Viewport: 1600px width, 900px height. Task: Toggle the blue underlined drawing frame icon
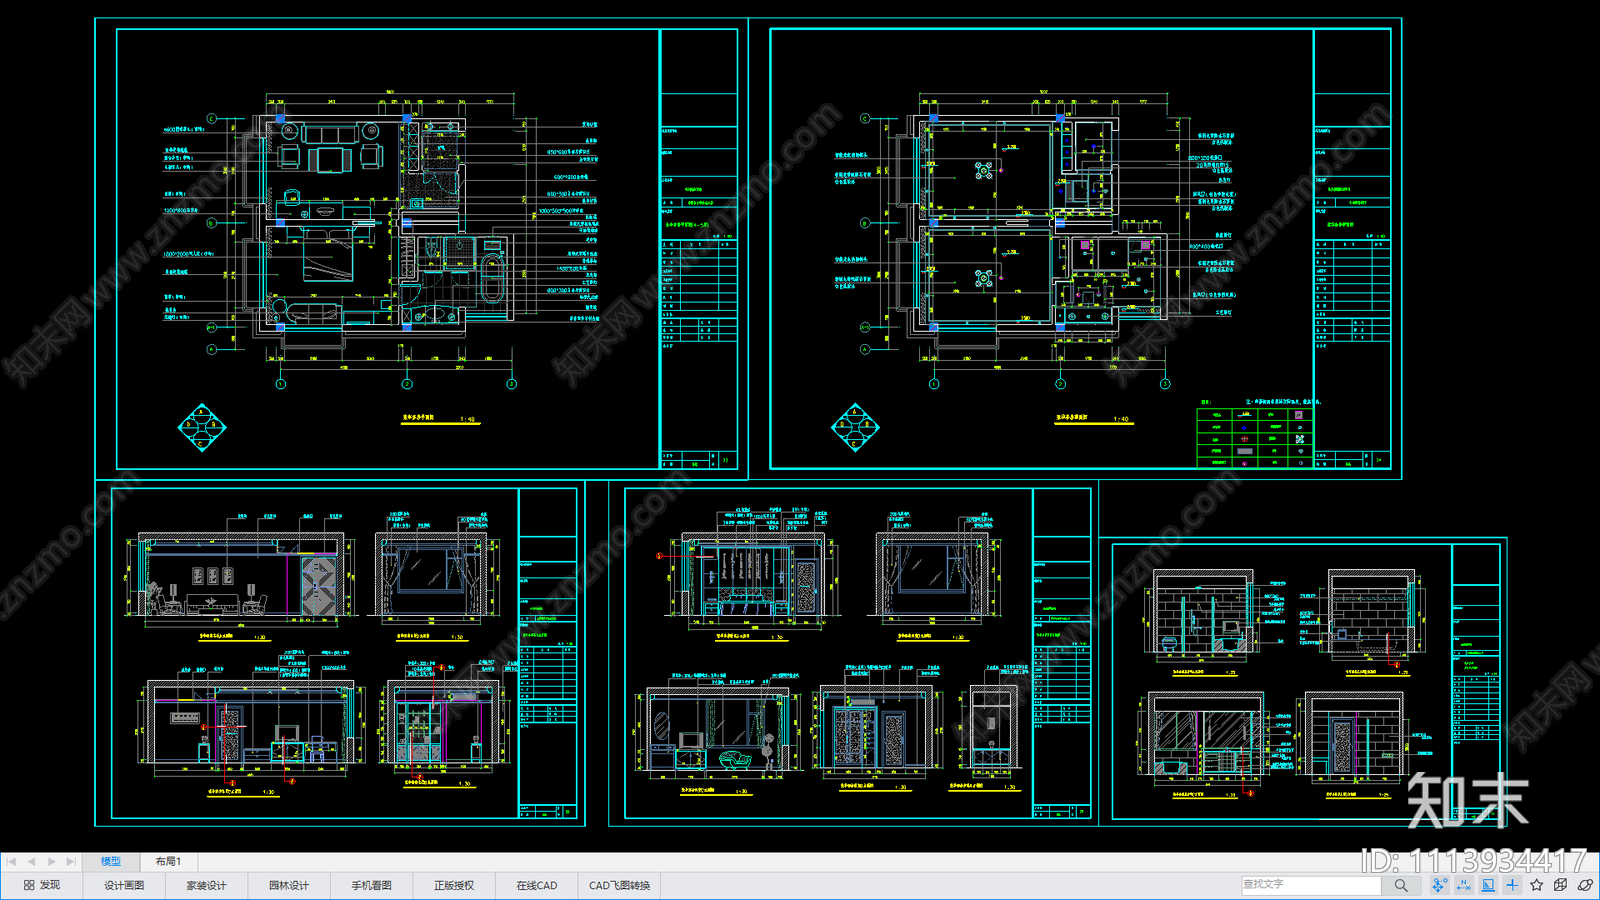[x=1488, y=885]
